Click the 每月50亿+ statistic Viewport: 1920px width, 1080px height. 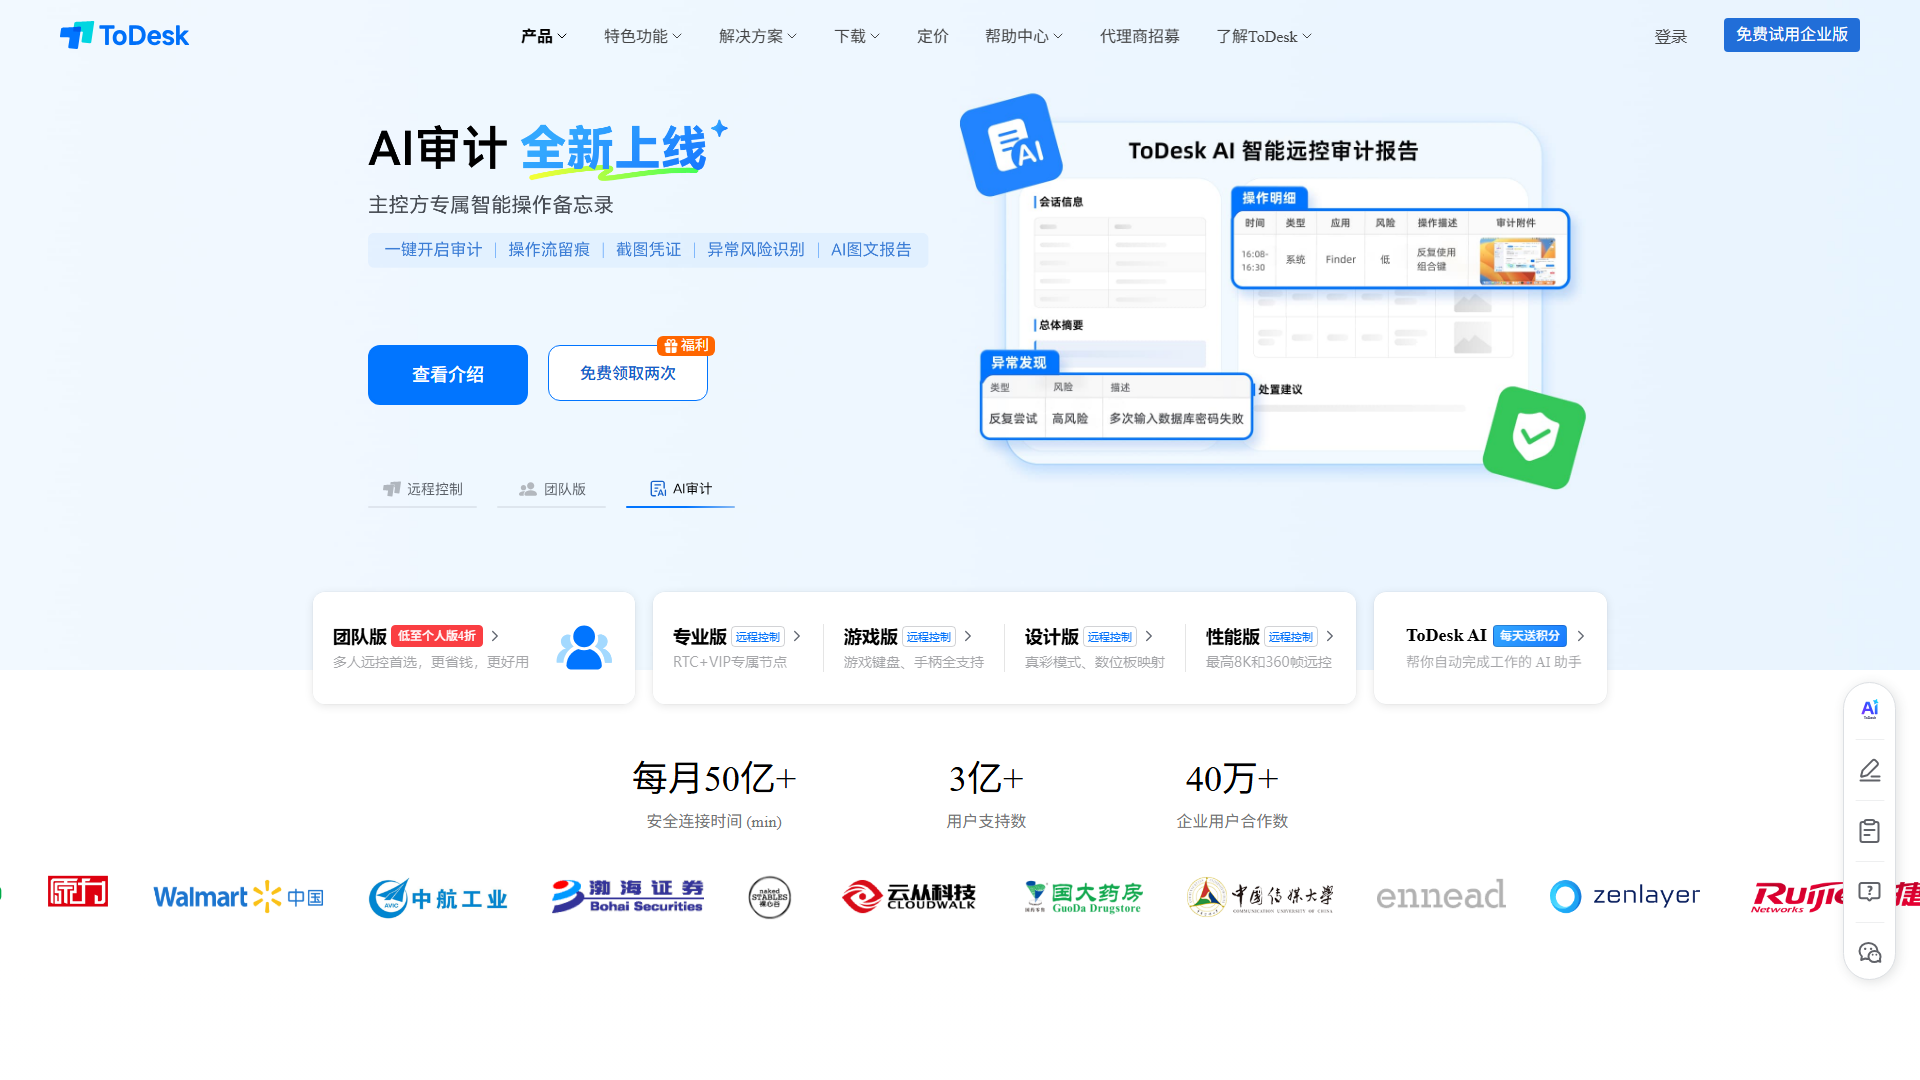[714, 778]
